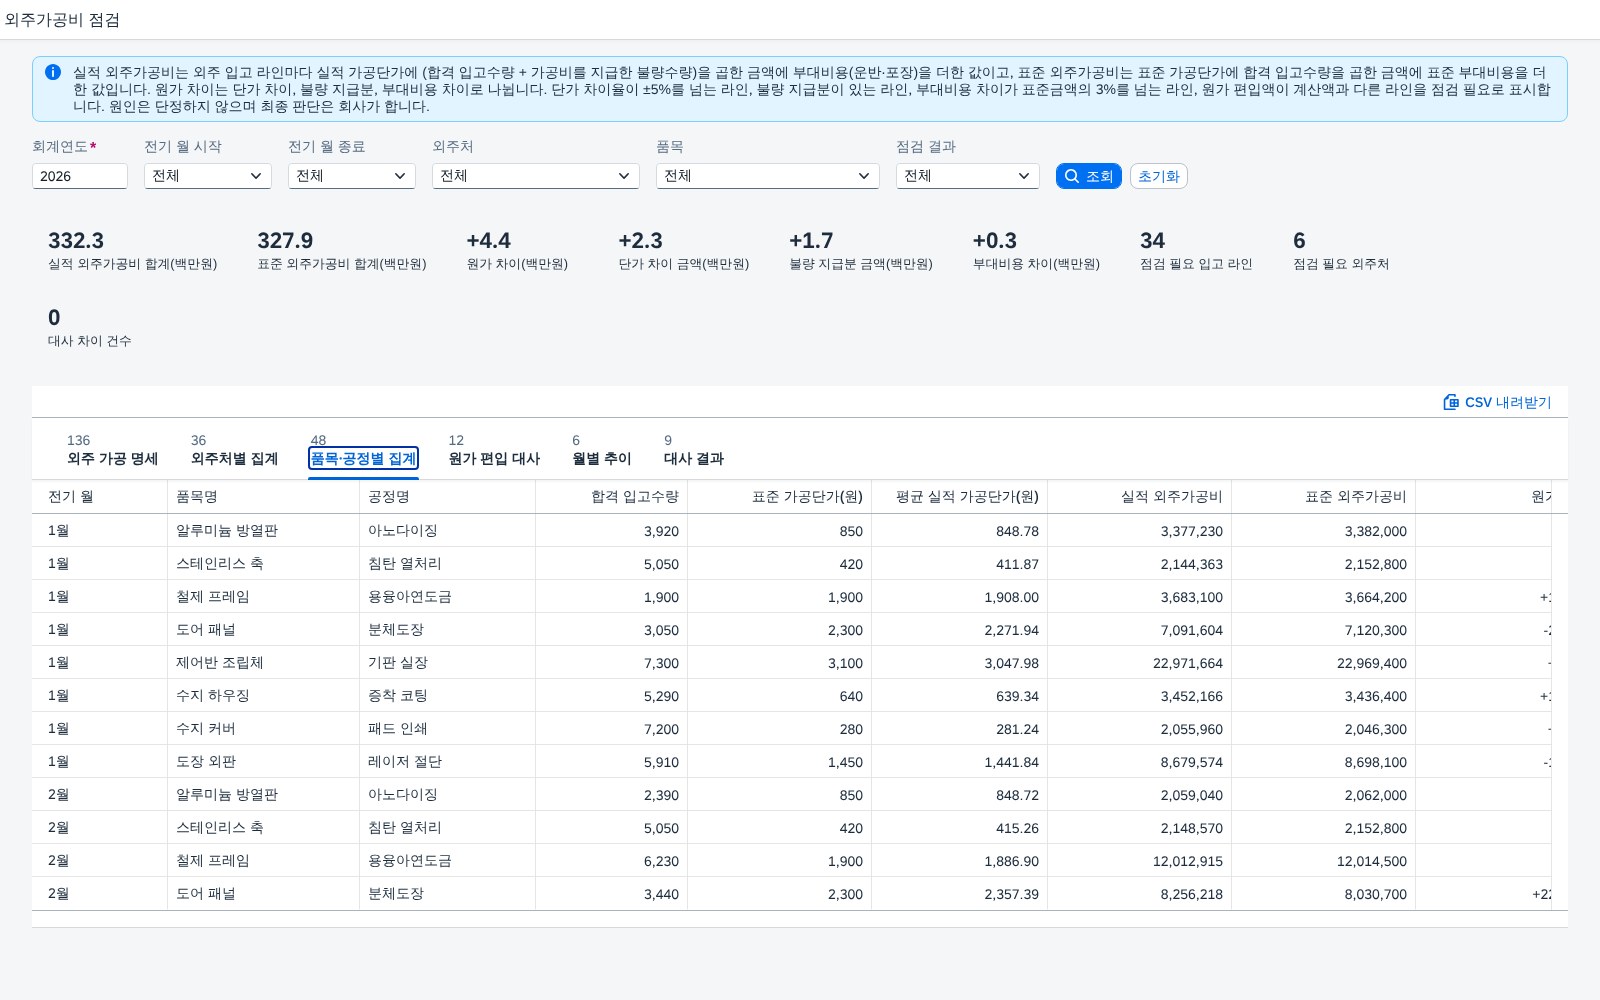Switch to the 대사 결과 tab
Image resolution: width=1600 pixels, height=1000 pixels.
[694, 458]
